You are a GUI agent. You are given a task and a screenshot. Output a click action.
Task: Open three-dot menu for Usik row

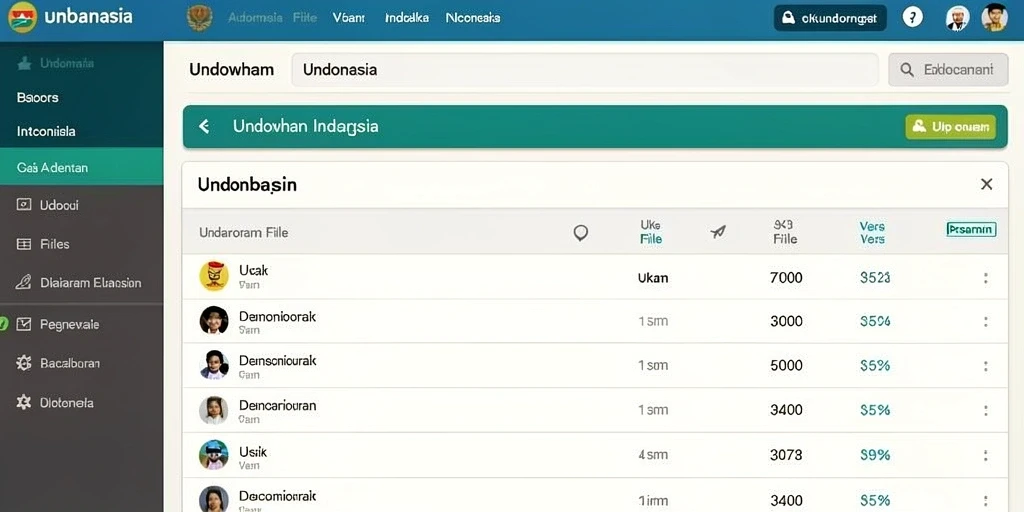coord(985,455)
